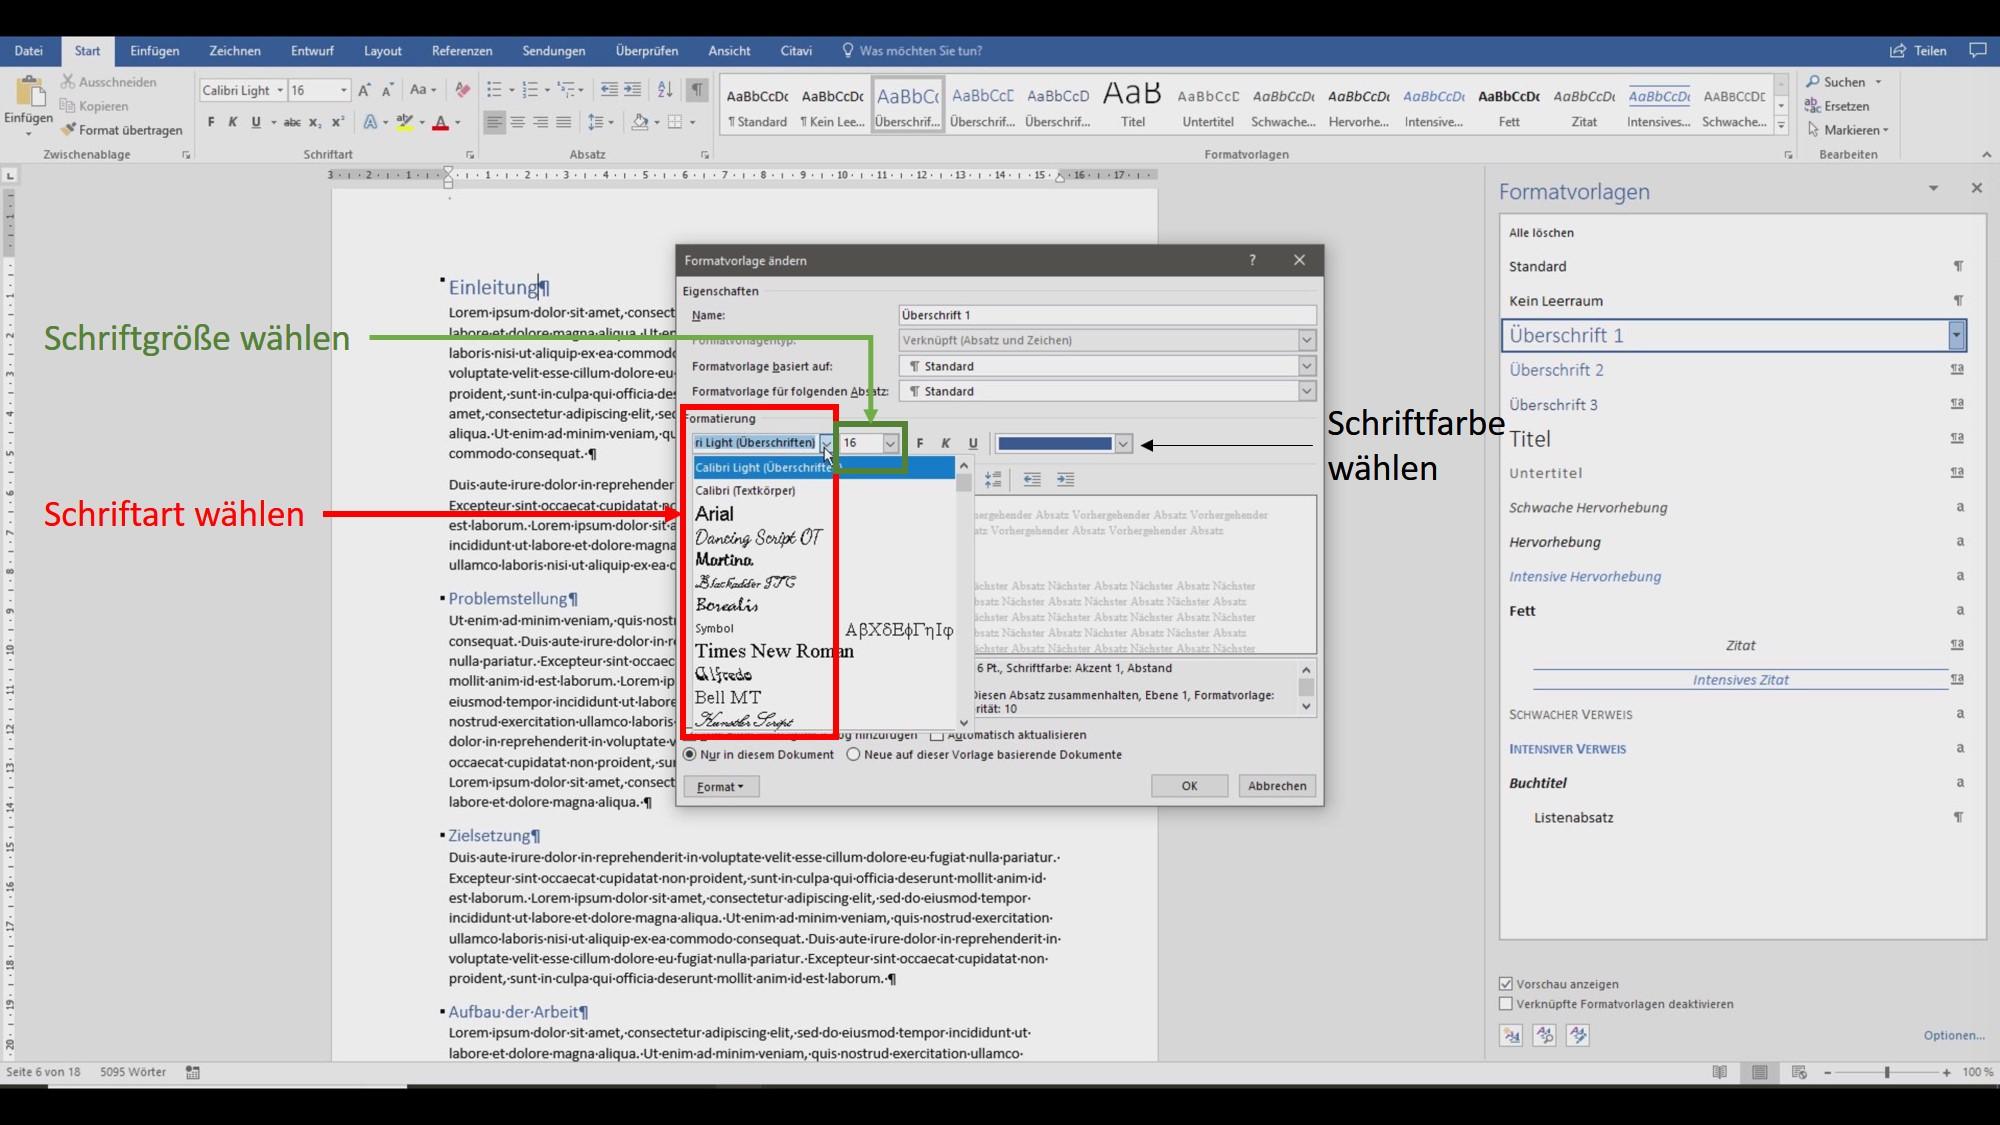2000x1125 pixels.
Task: Open dialog font size dropdown
Action: pos(890,443)
